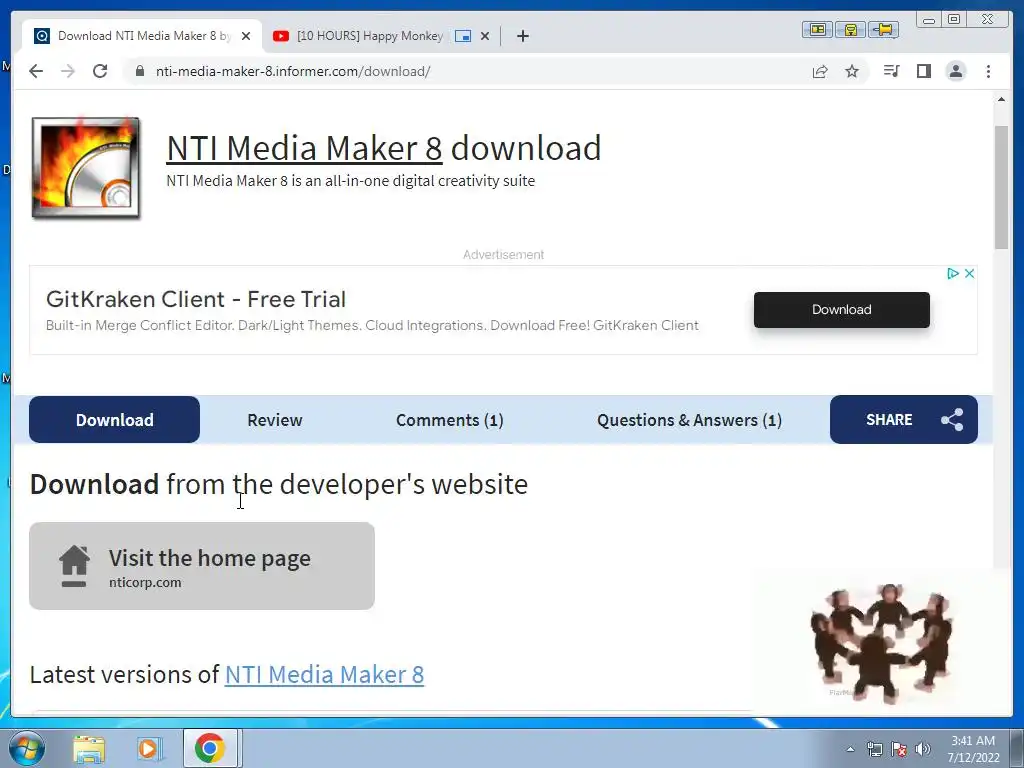
Task: Click the page vertical scrollbar thumb
Action: coord(1001,187)
